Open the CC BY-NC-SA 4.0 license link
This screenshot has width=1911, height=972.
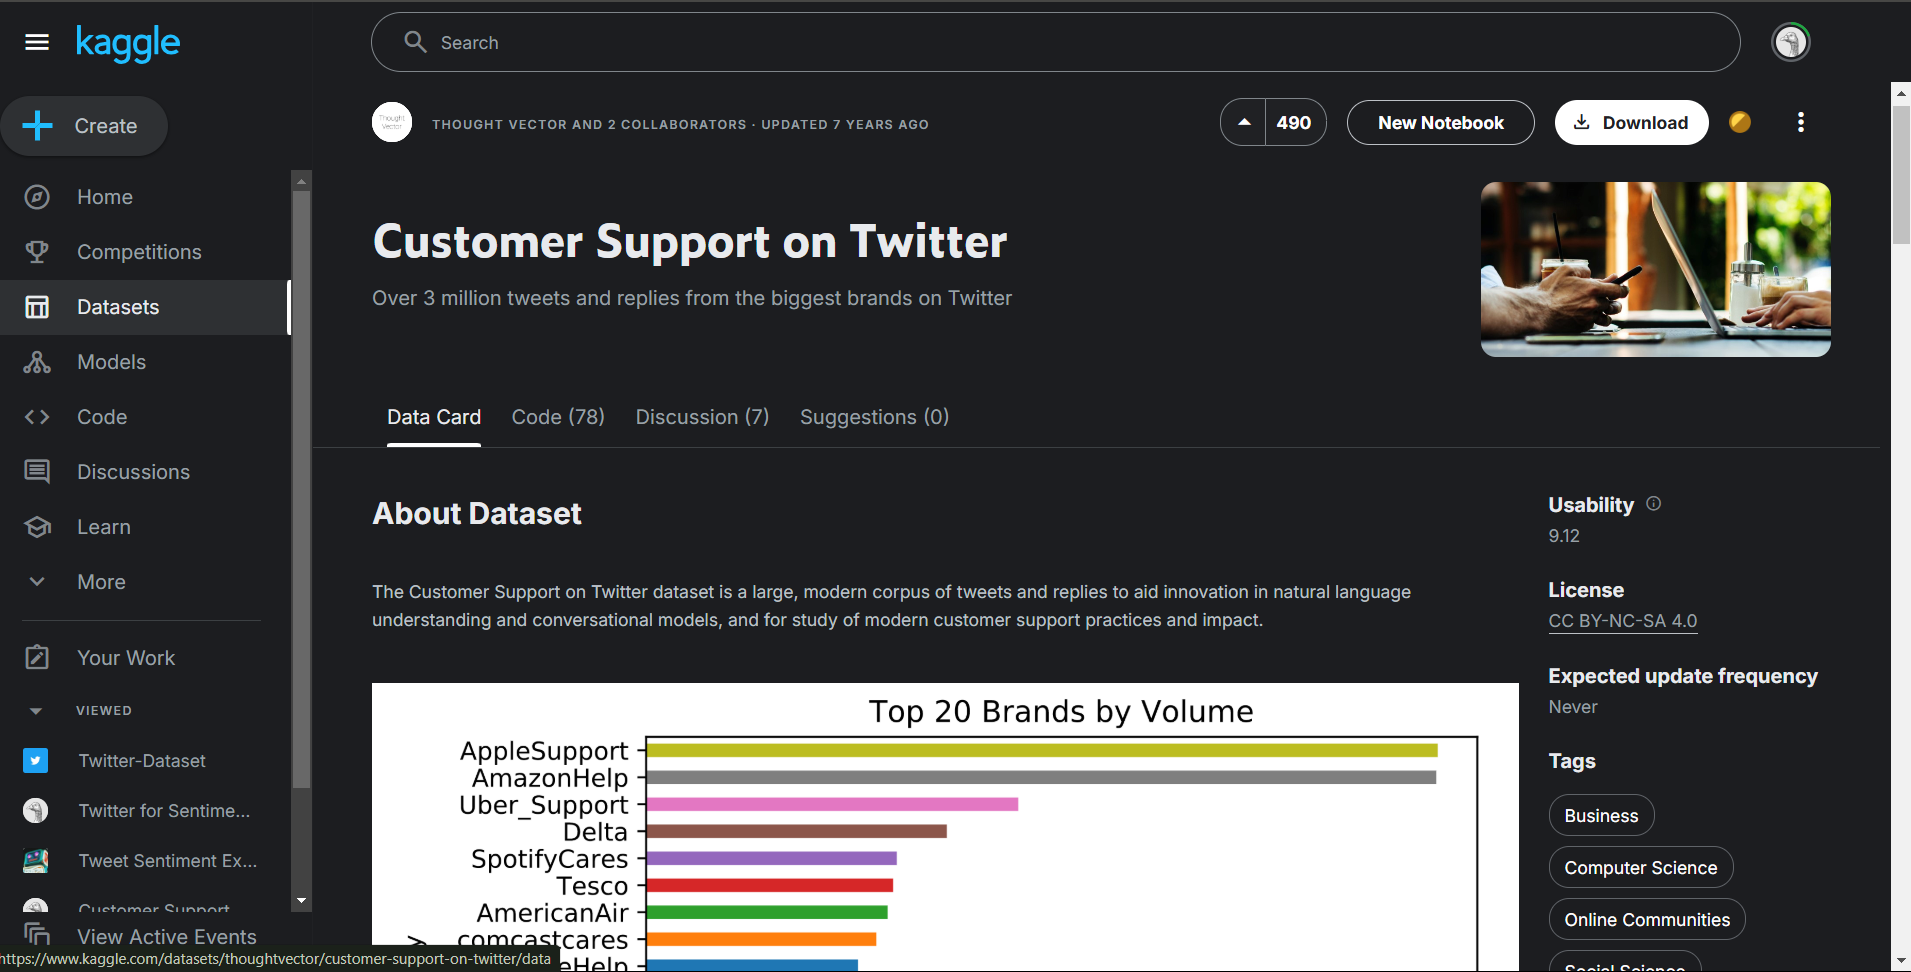[x=1622, y=621]
